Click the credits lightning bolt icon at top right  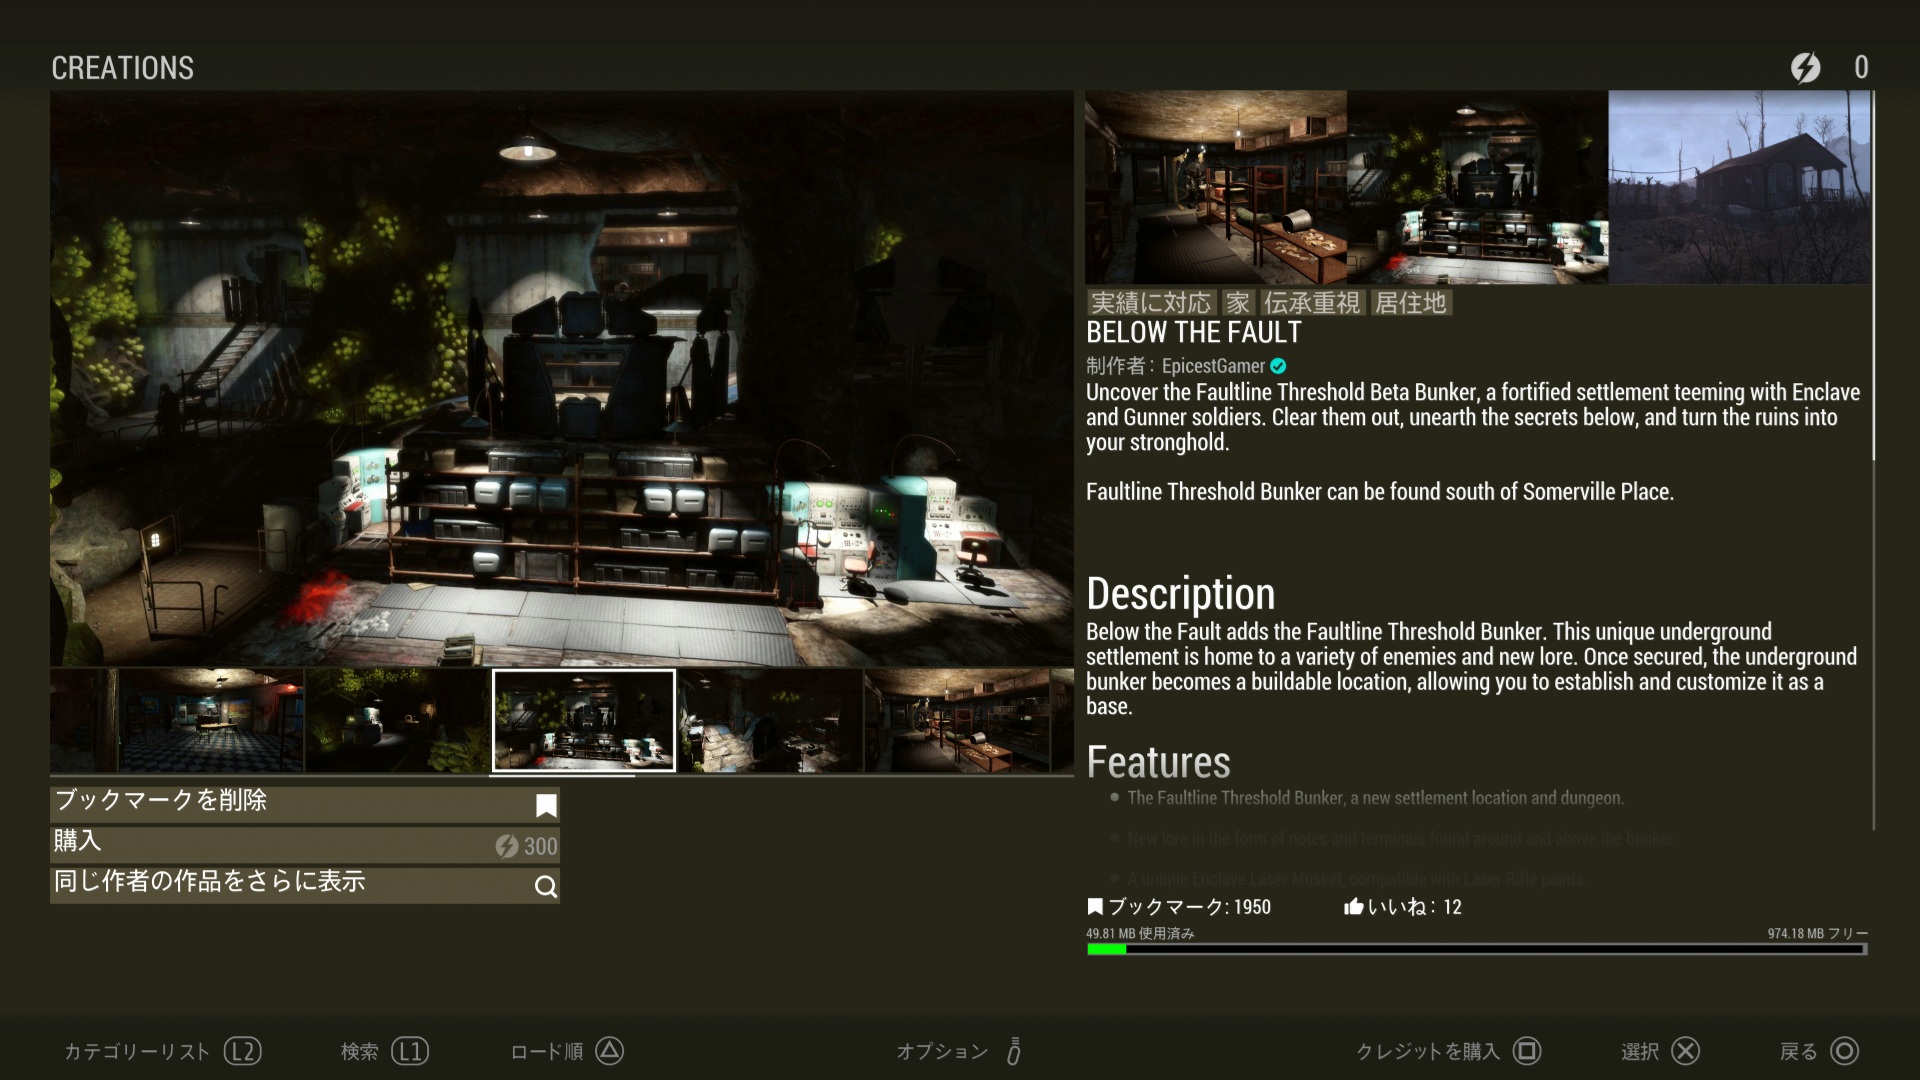(x=1805, y=67)
